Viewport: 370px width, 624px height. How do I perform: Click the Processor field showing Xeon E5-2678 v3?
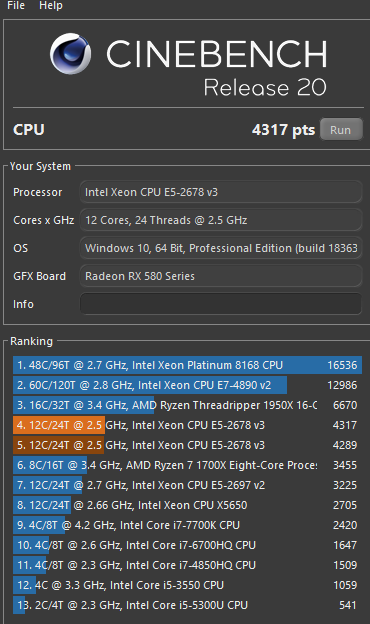221,192
